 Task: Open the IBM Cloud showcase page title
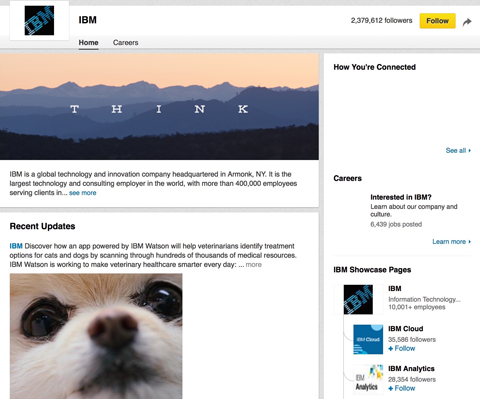[406, 329]
